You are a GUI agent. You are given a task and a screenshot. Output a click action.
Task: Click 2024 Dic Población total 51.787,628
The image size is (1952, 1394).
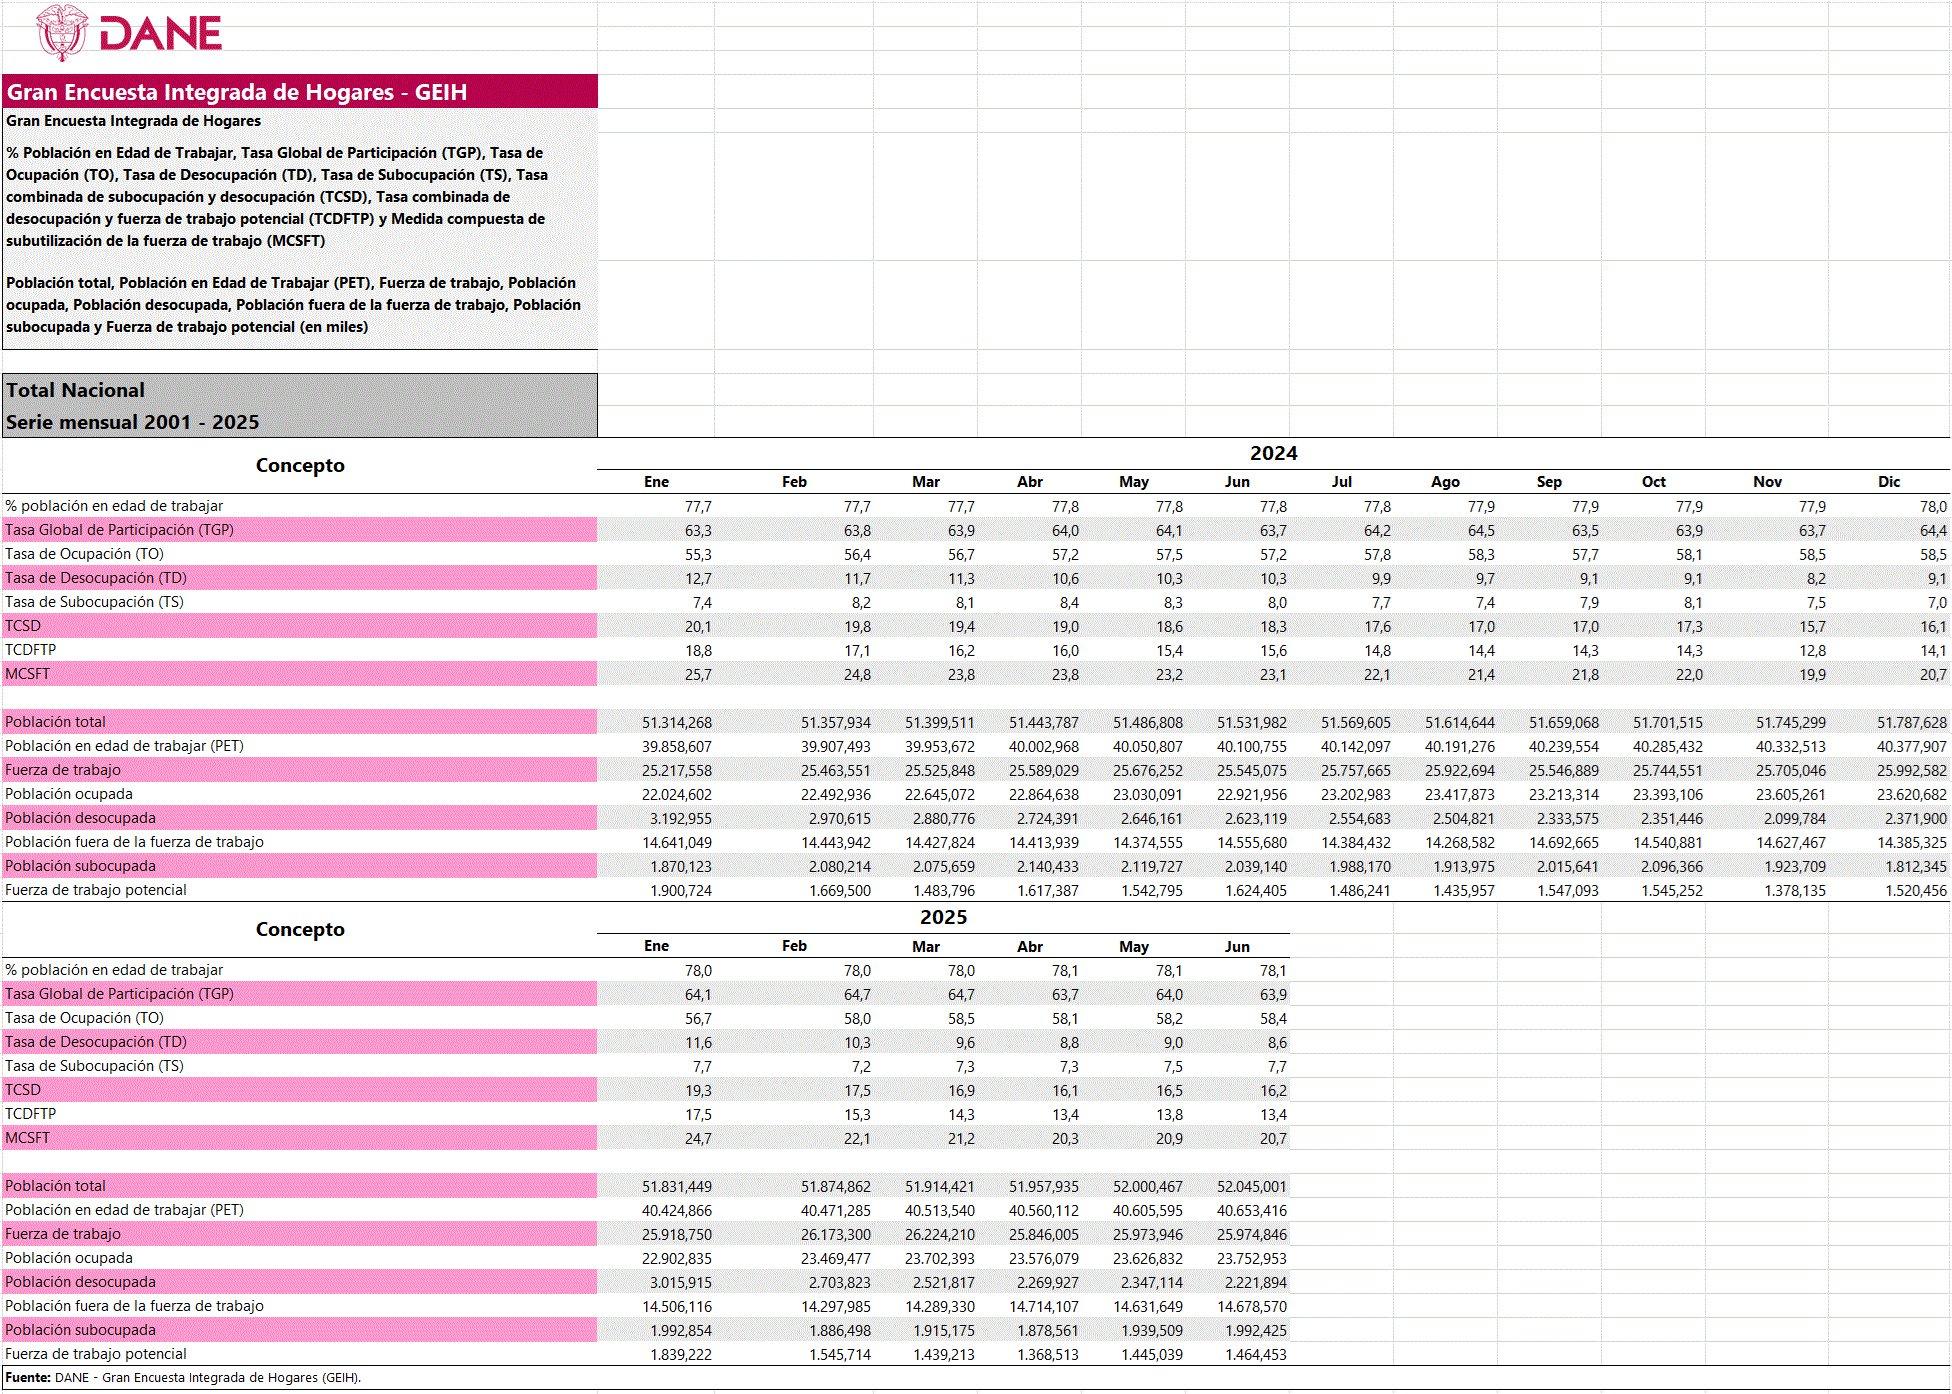point(1911,723)
